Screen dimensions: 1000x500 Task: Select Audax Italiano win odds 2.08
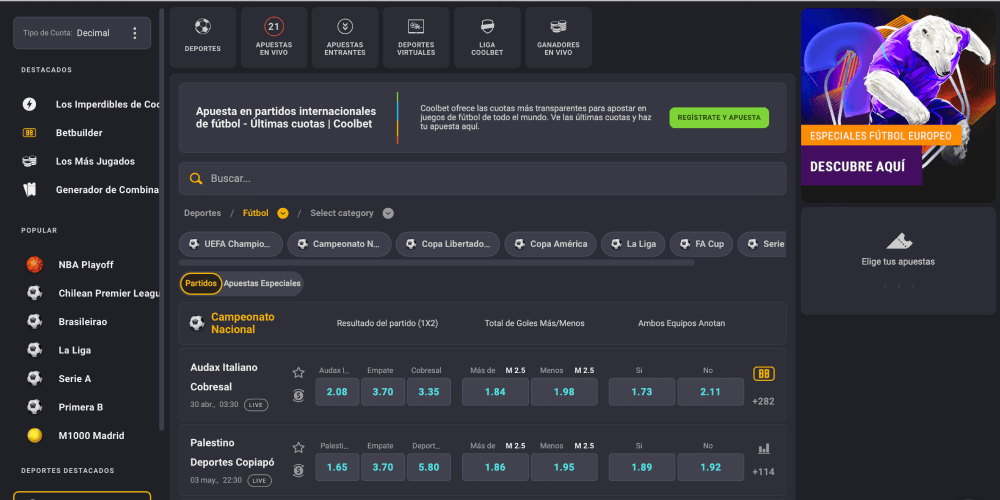click(337, 392)
